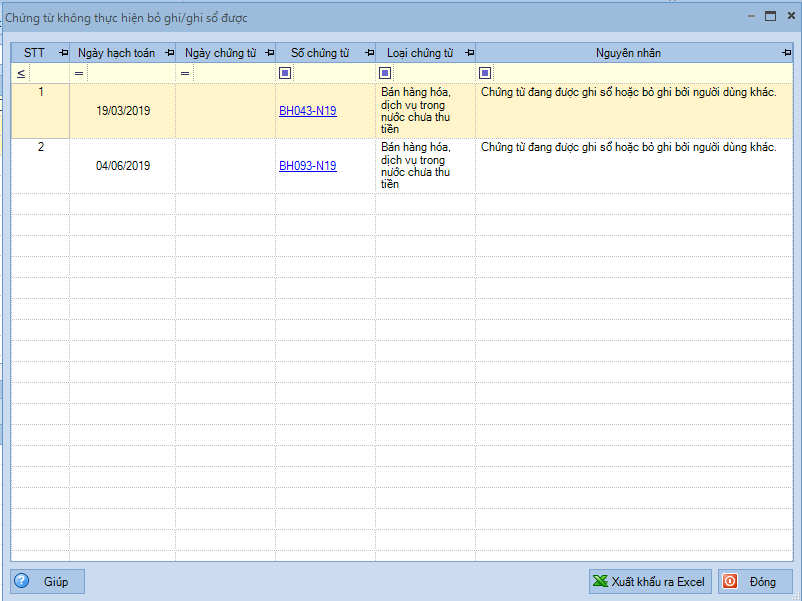Pin the STT column header
This screenshot has width=802, height=601.
pyautogui.click(x=63, y=53)
